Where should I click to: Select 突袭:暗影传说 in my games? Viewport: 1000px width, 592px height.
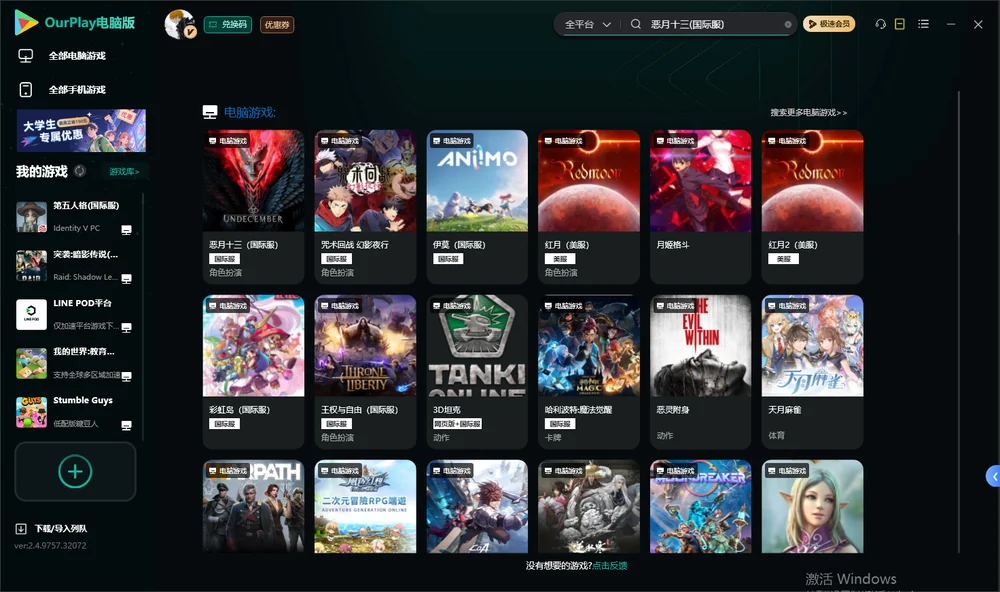[x=76, y=265]
